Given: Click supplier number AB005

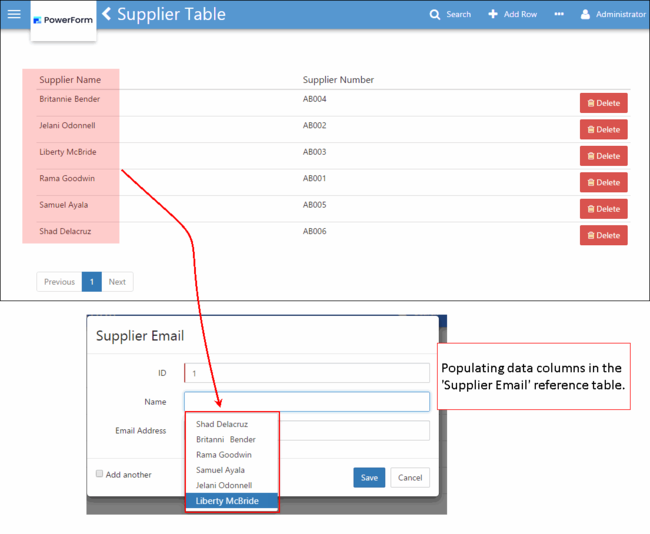Looking at the screenshot, I should (x=314, y=205).
